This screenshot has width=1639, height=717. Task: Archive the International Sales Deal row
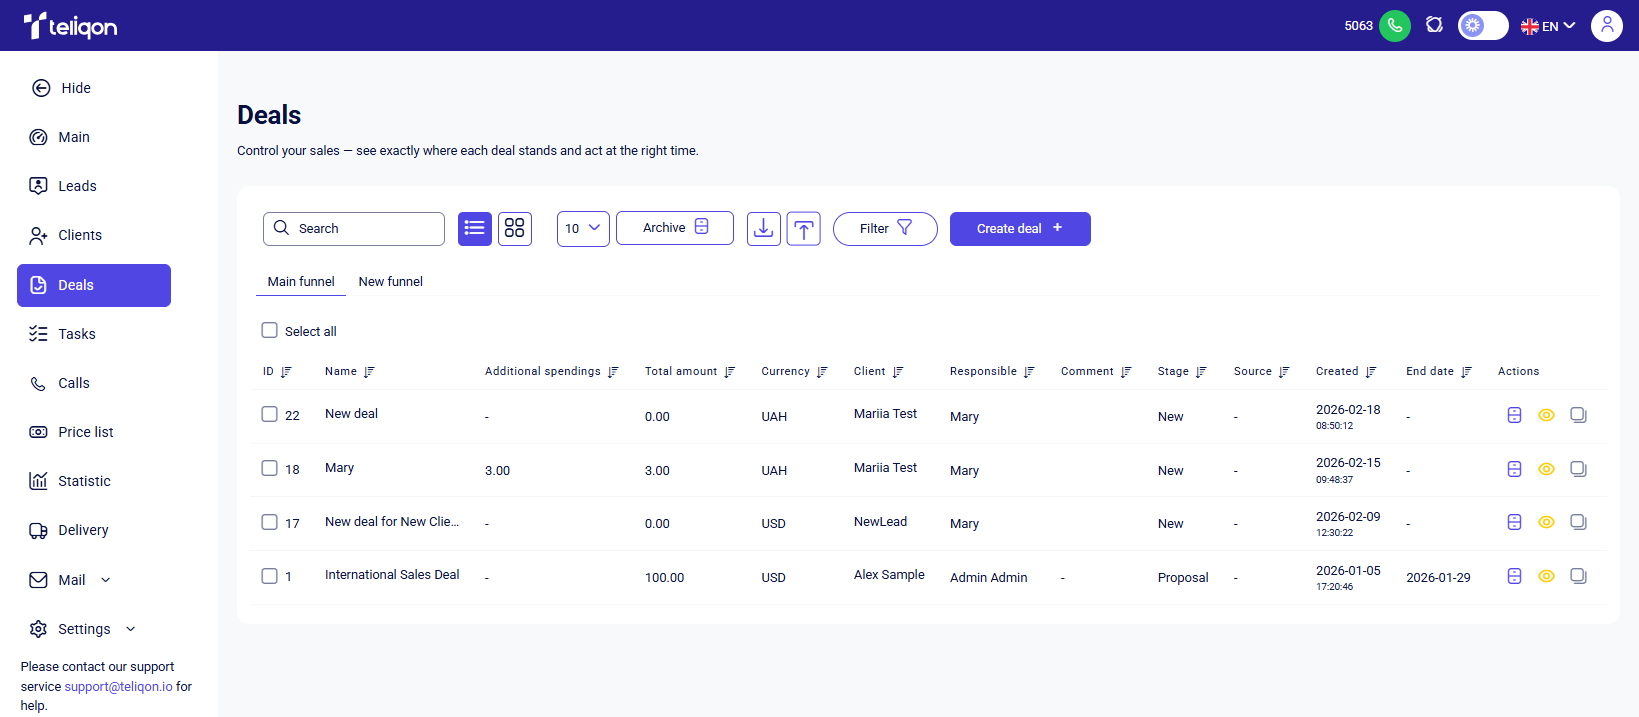tap(1514, 576)
